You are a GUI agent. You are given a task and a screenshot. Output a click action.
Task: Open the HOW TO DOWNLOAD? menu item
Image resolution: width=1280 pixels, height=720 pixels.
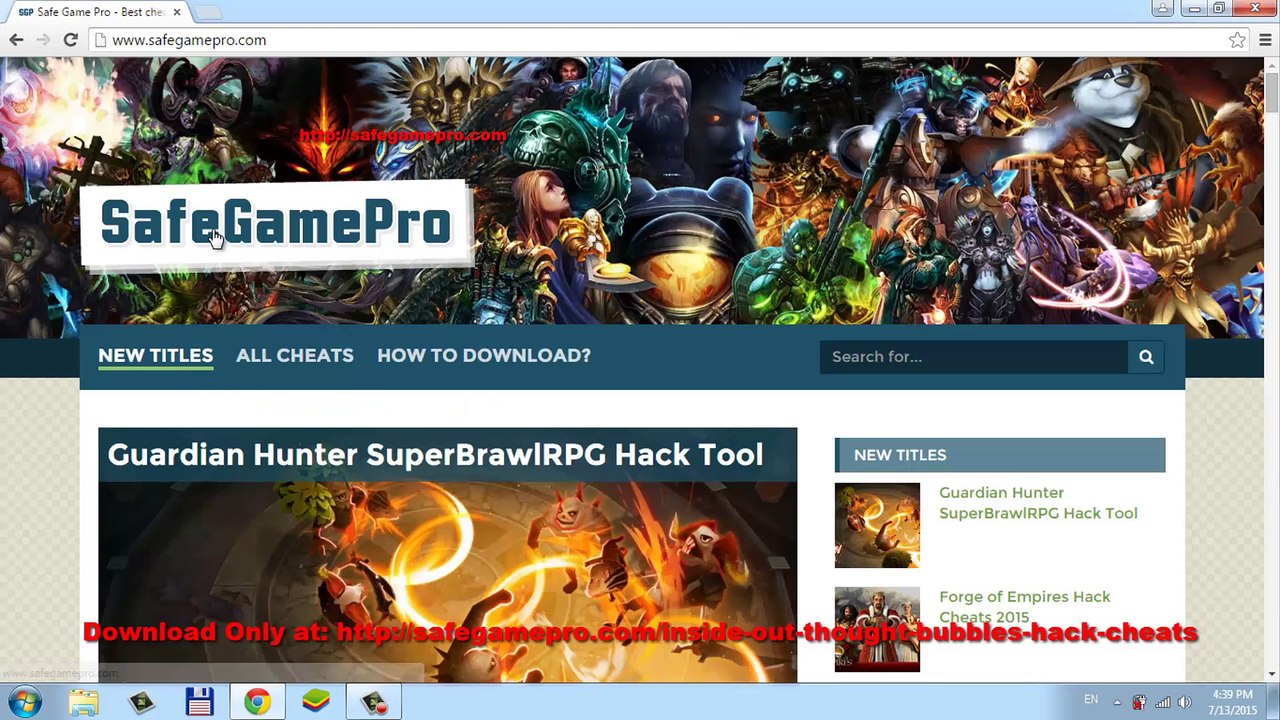[x=484, y=355]
